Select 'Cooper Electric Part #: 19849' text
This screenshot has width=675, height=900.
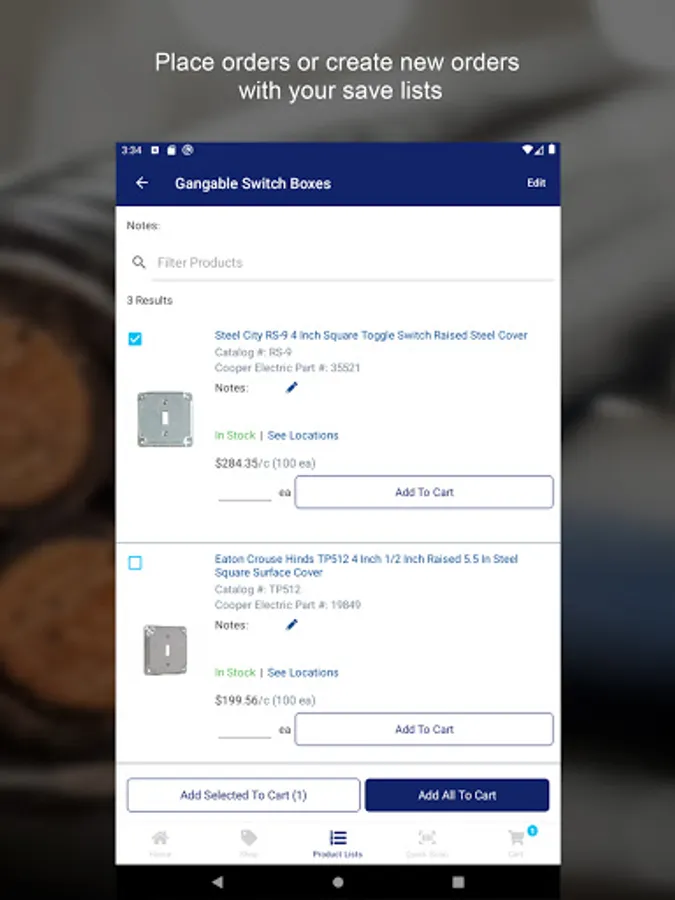coord(288,604)
